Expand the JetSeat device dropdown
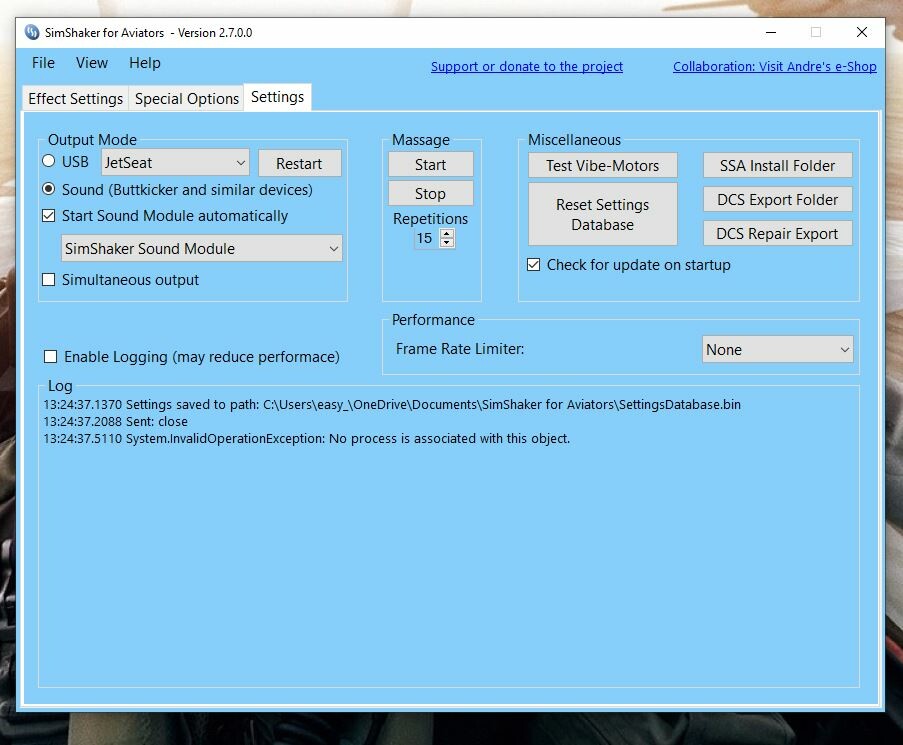The width and height of the screenshot is (903, 745). point(175,163)
